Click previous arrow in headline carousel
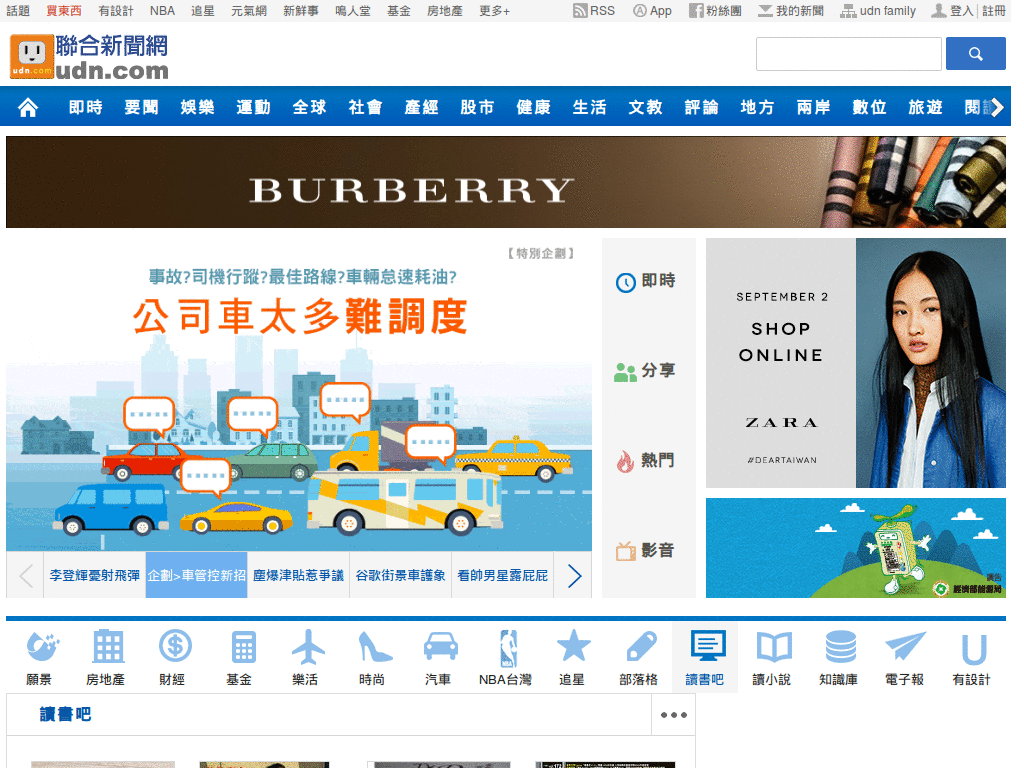This screenshot has height=768, width=1024. (x=25, y=576)
